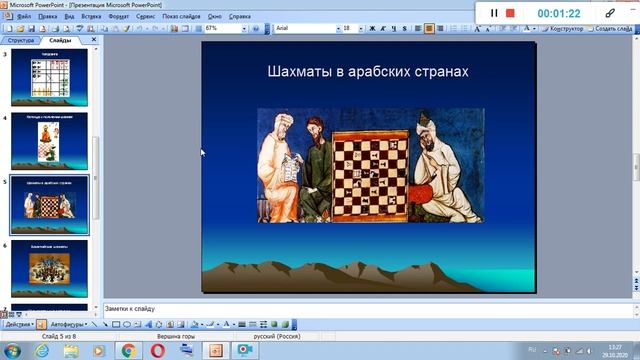
Task: Open the Вид menu
Action: tap(69, 16)
